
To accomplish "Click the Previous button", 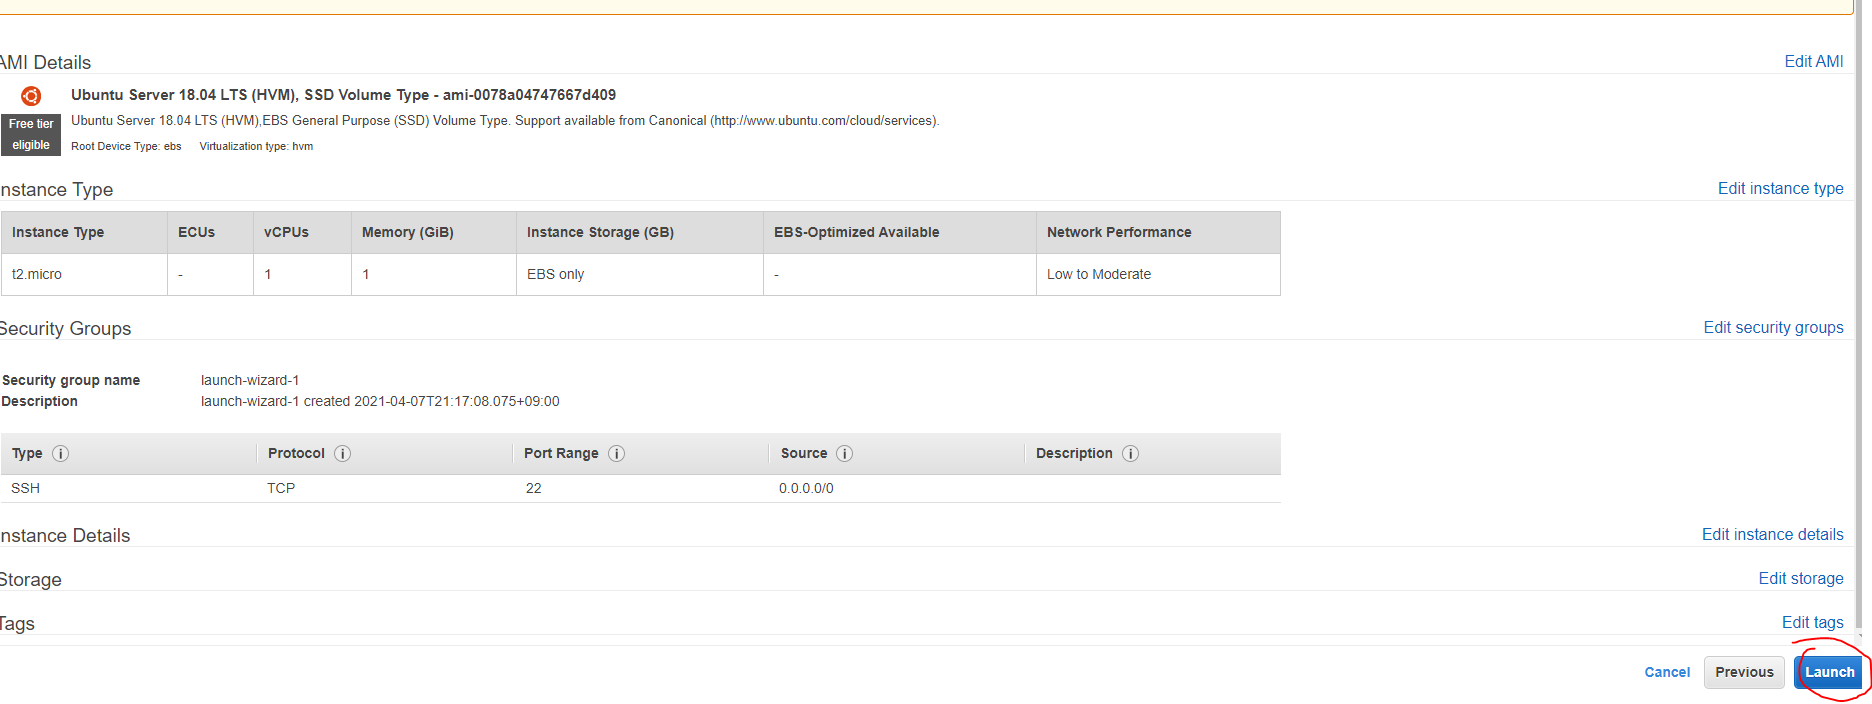I will (1744, 672).
